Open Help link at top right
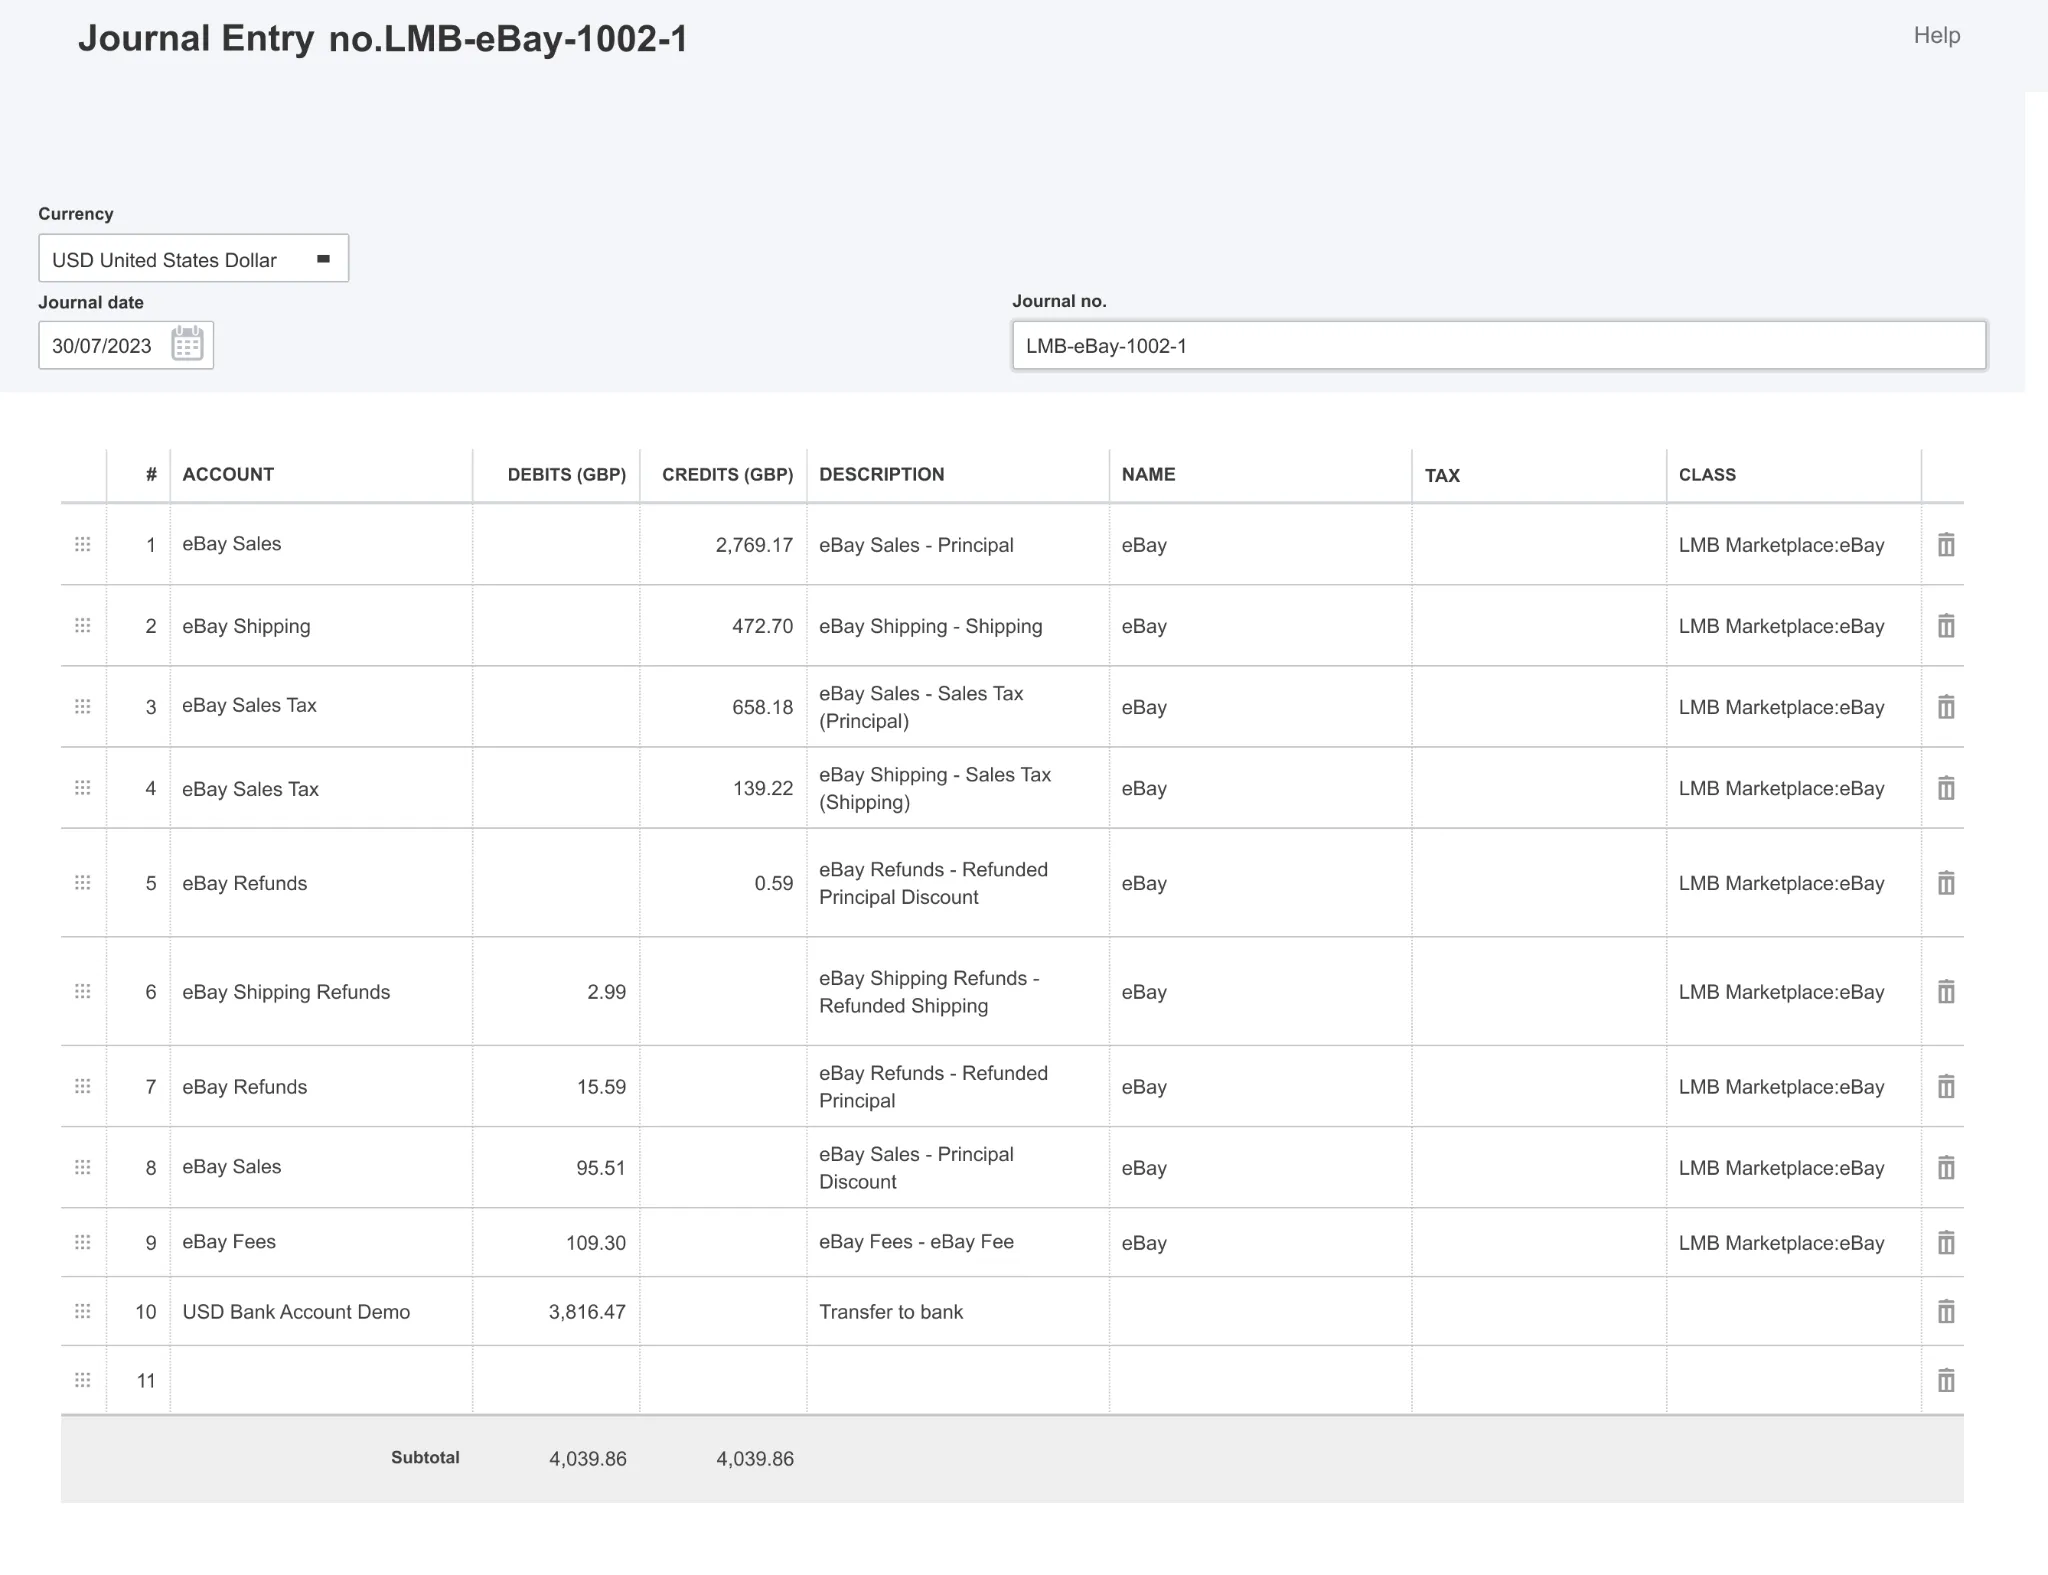This screenshot has height=1575, width=2048. [1936, 35]
